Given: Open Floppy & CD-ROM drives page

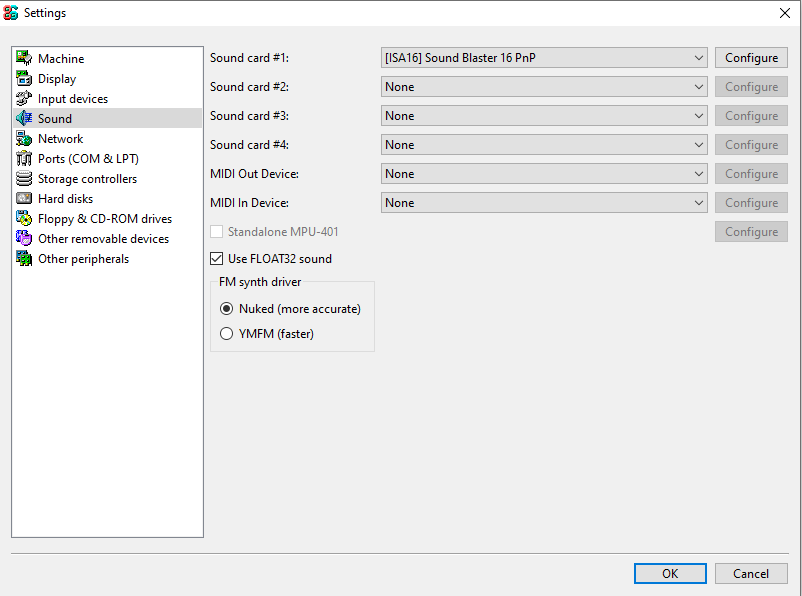Looking at the screenshot, I should 105,218.
